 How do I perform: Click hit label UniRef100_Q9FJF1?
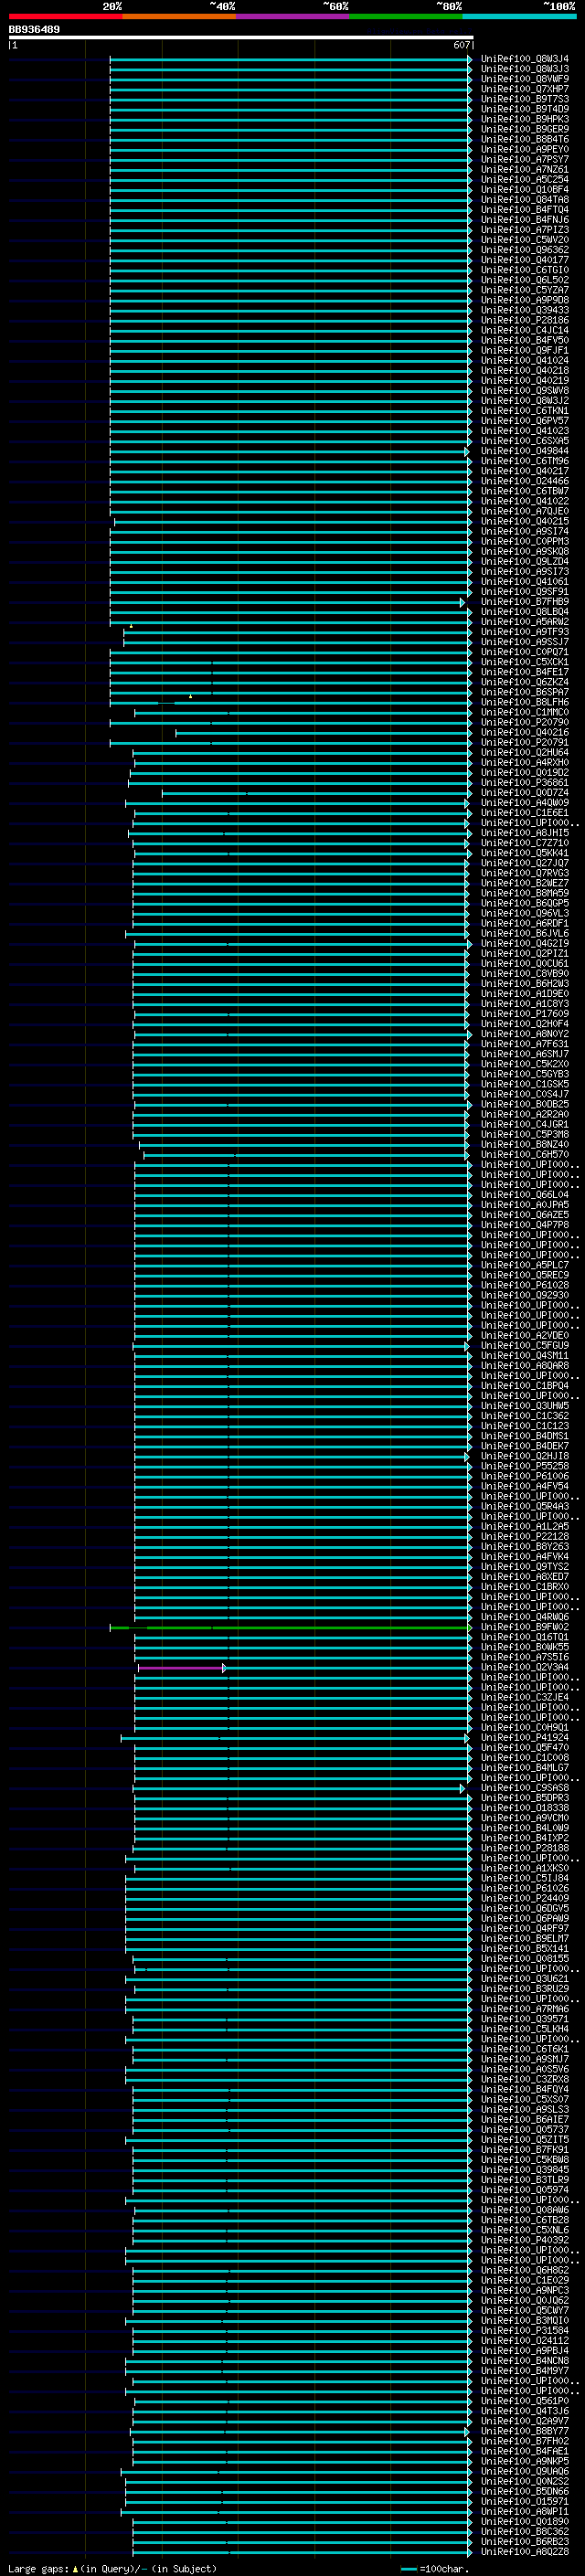coord(525,350)
